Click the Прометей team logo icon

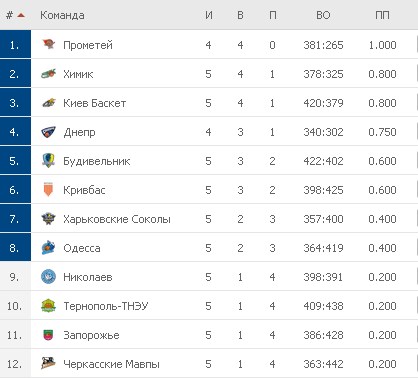pyautogui.click(x=49, y=44)
